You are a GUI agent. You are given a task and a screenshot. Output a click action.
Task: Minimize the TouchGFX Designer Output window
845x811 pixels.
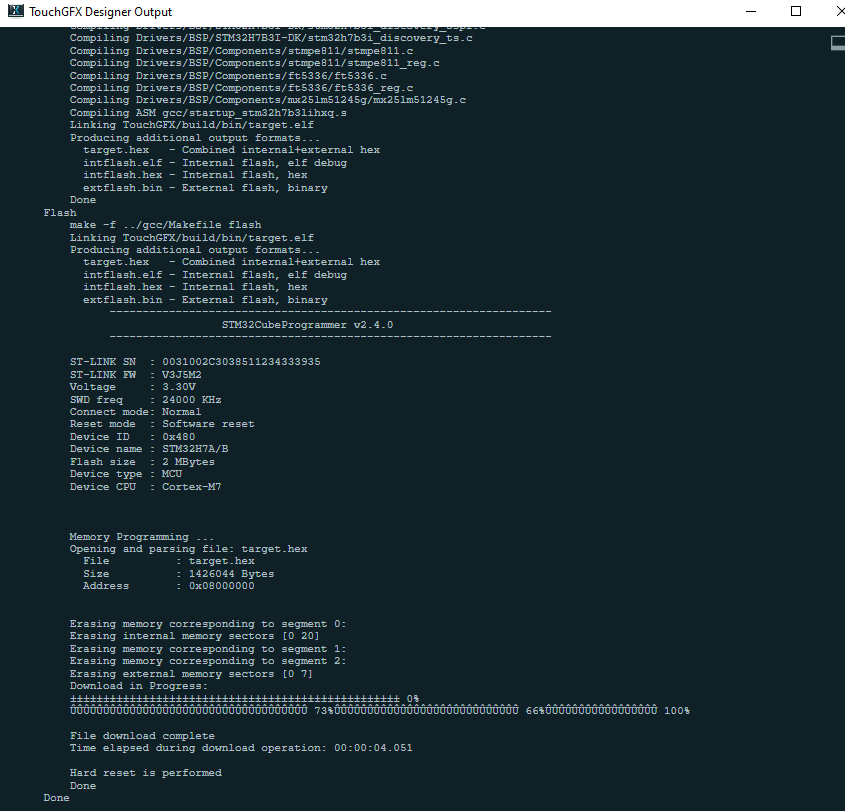(x=751, y=11)
